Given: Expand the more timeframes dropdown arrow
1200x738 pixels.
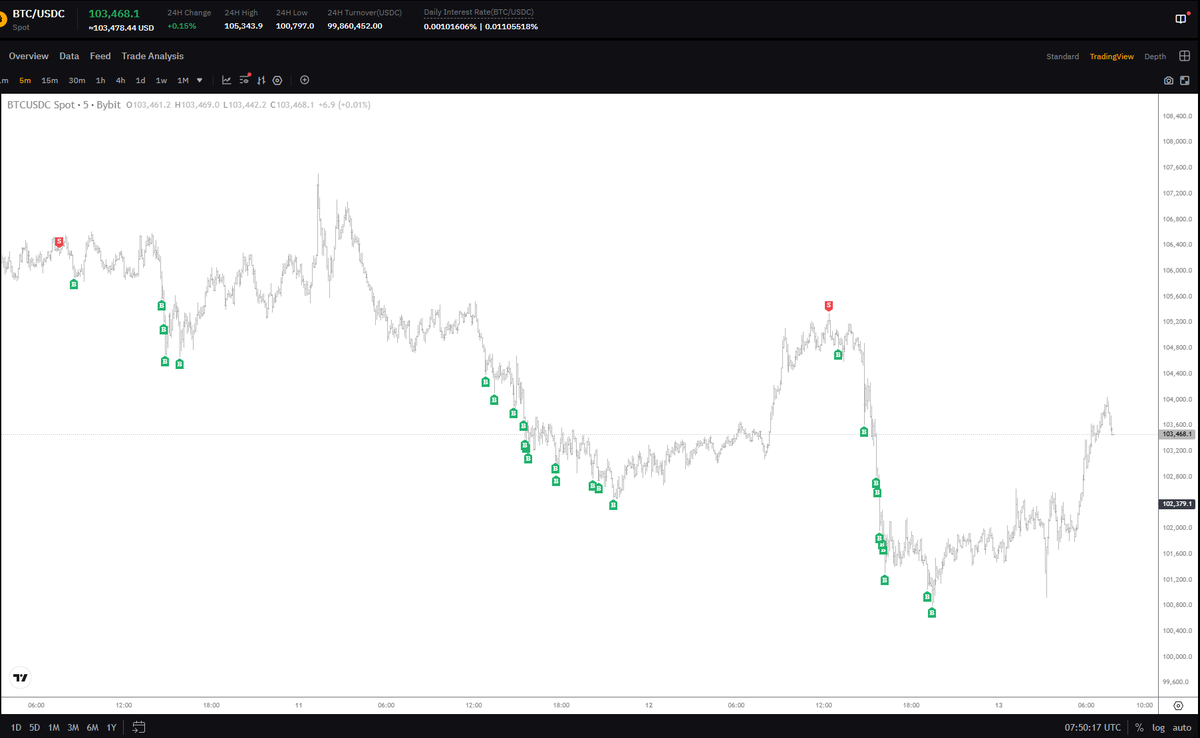Looking at the screenshot, I should click(x=200, y=80).
